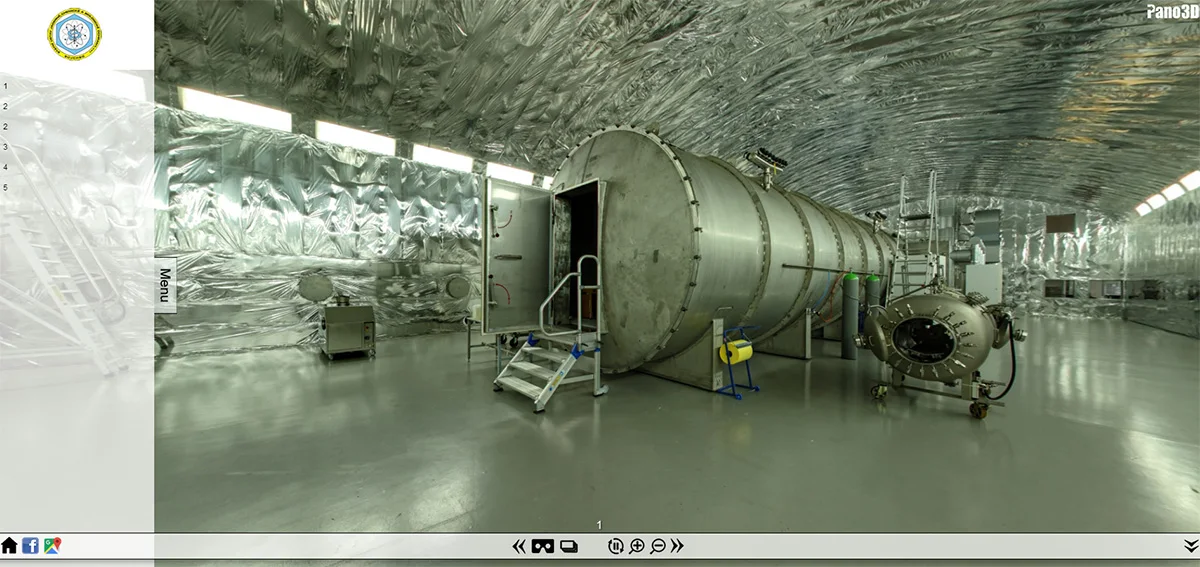The width and height of the screenshot is (1200, 567).
Task: Zoom out with the magnifier minus icon
Action: [658, 546]
